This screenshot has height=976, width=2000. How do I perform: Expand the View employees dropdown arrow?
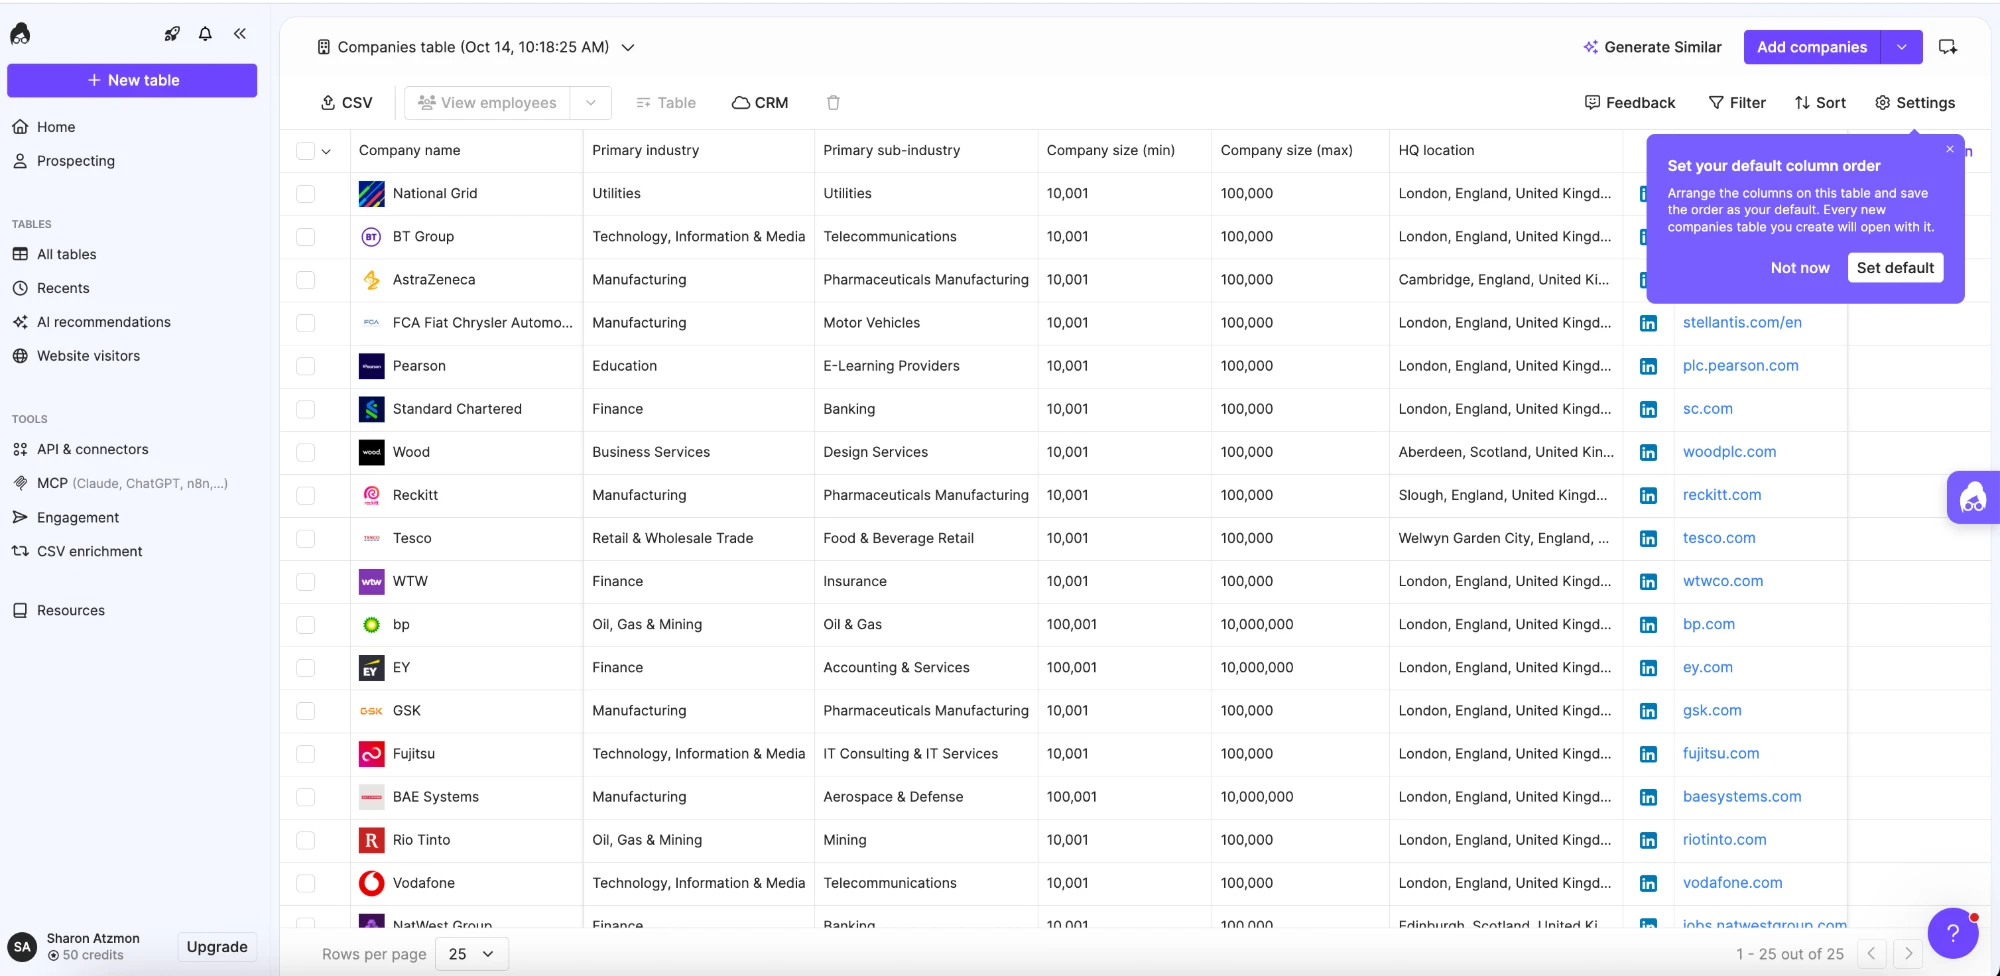(x=591, y=103)
